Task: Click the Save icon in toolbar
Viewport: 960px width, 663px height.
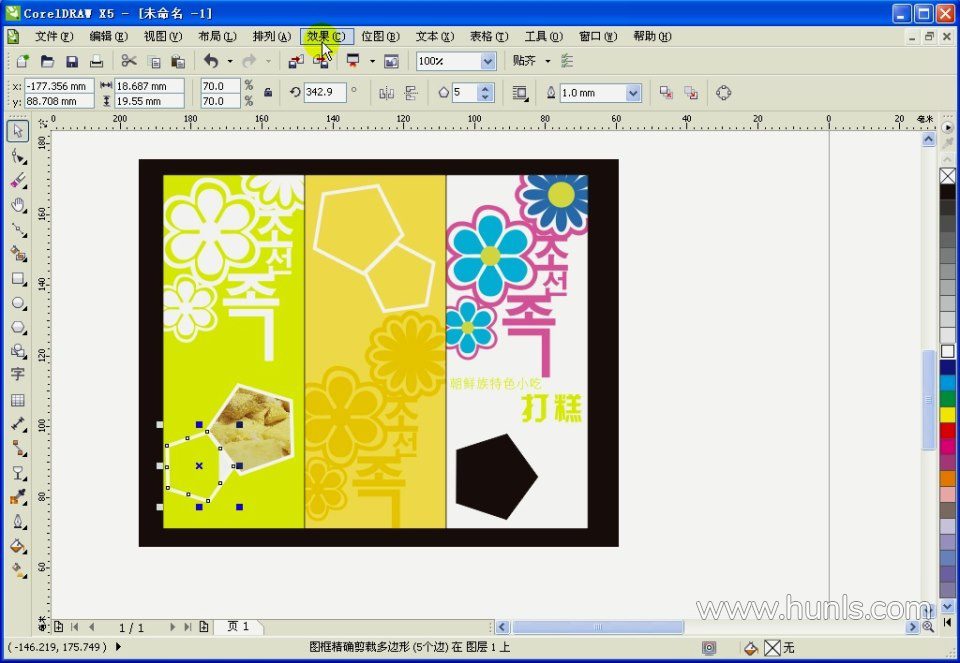Action: coord(72,62)
